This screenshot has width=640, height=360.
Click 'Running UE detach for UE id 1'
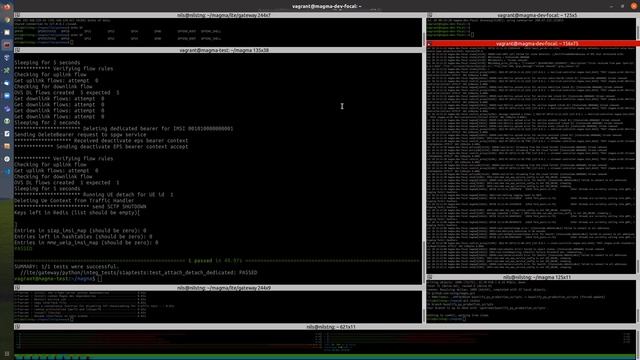pyautogui.click(x=93, y=195)
